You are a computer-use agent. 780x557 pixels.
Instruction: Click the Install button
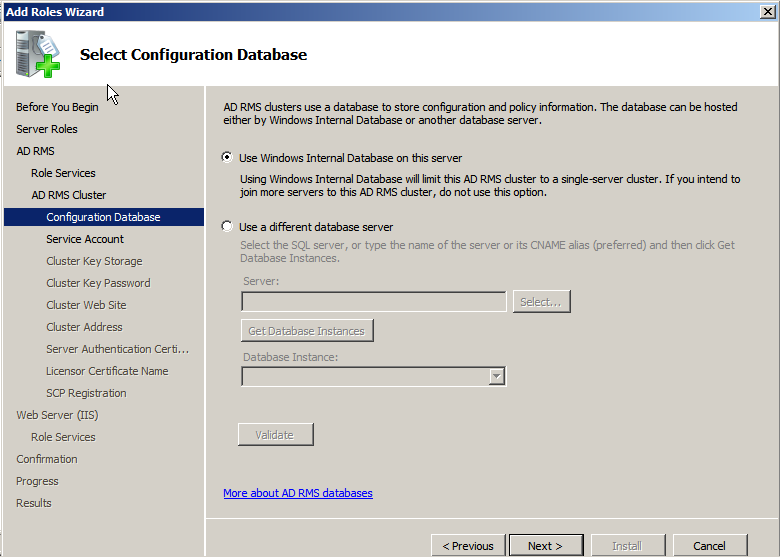628,546
